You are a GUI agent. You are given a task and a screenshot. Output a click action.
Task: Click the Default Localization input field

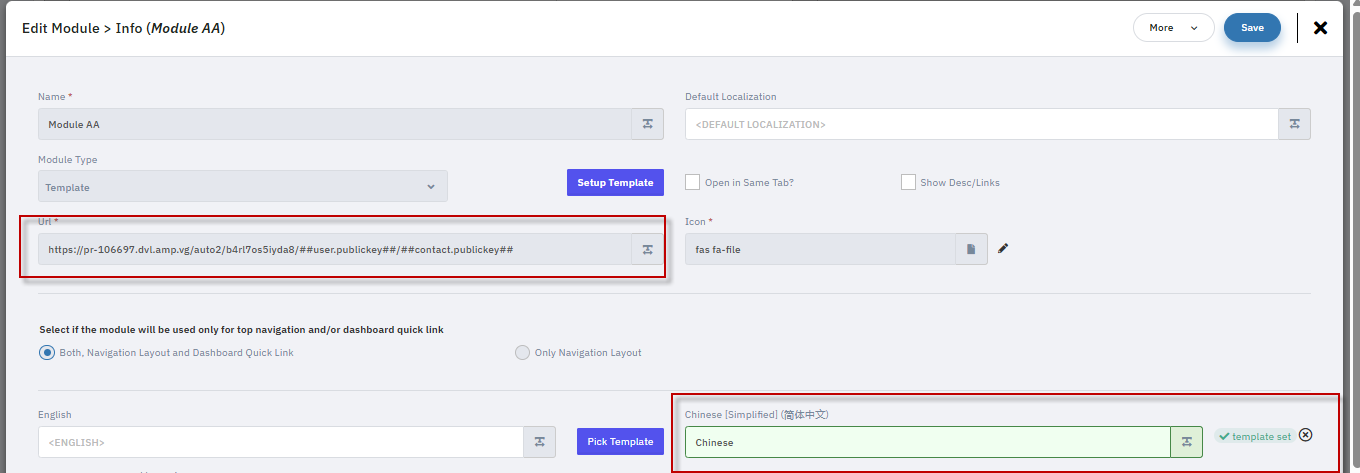coord(981,124)
